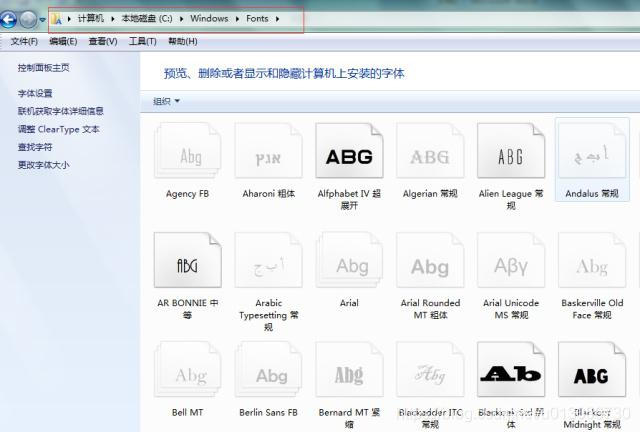Viewport: 640px width, 432px height.
Task: Open the 工具(T) menu
Action: coord(142,41)
